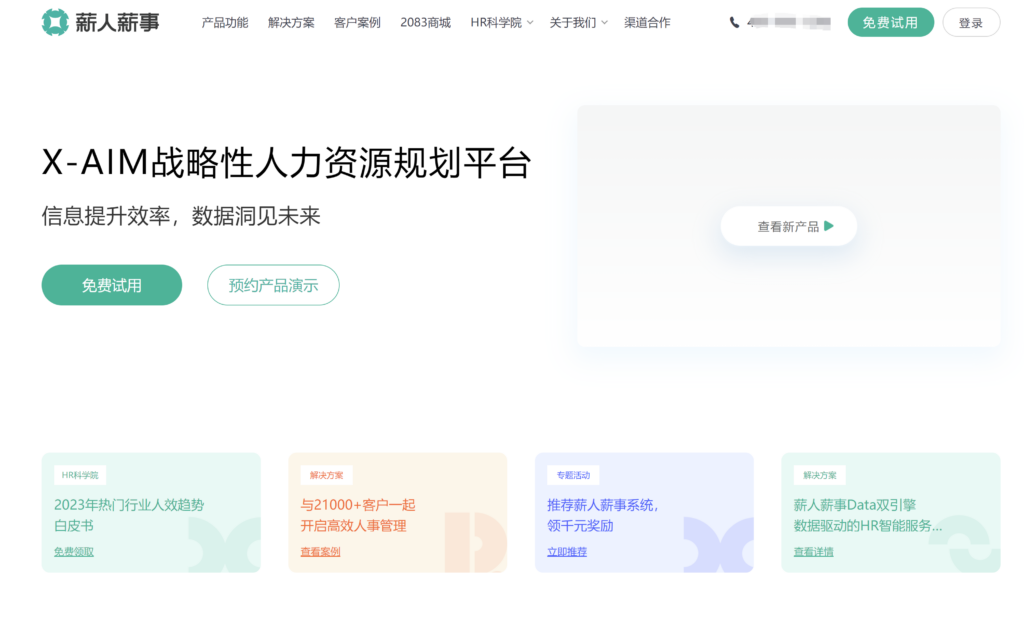Click the 预约产品演示 outlined button
Image resolution: width=1024 pixels, height=621 pixels.
click(x=273, y=285)
